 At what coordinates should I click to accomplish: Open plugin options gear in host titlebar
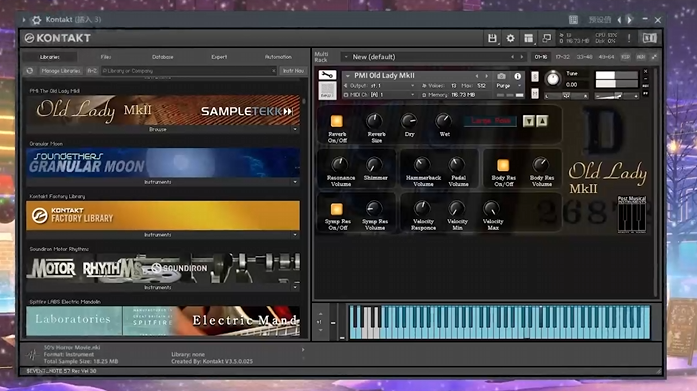tap(37, 20)
